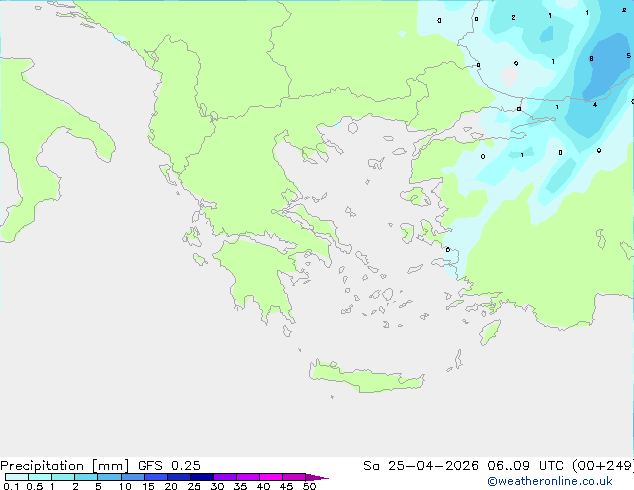634x490 pixels.
Task: Click the legend value "0.1"
Action: (11, 486)
